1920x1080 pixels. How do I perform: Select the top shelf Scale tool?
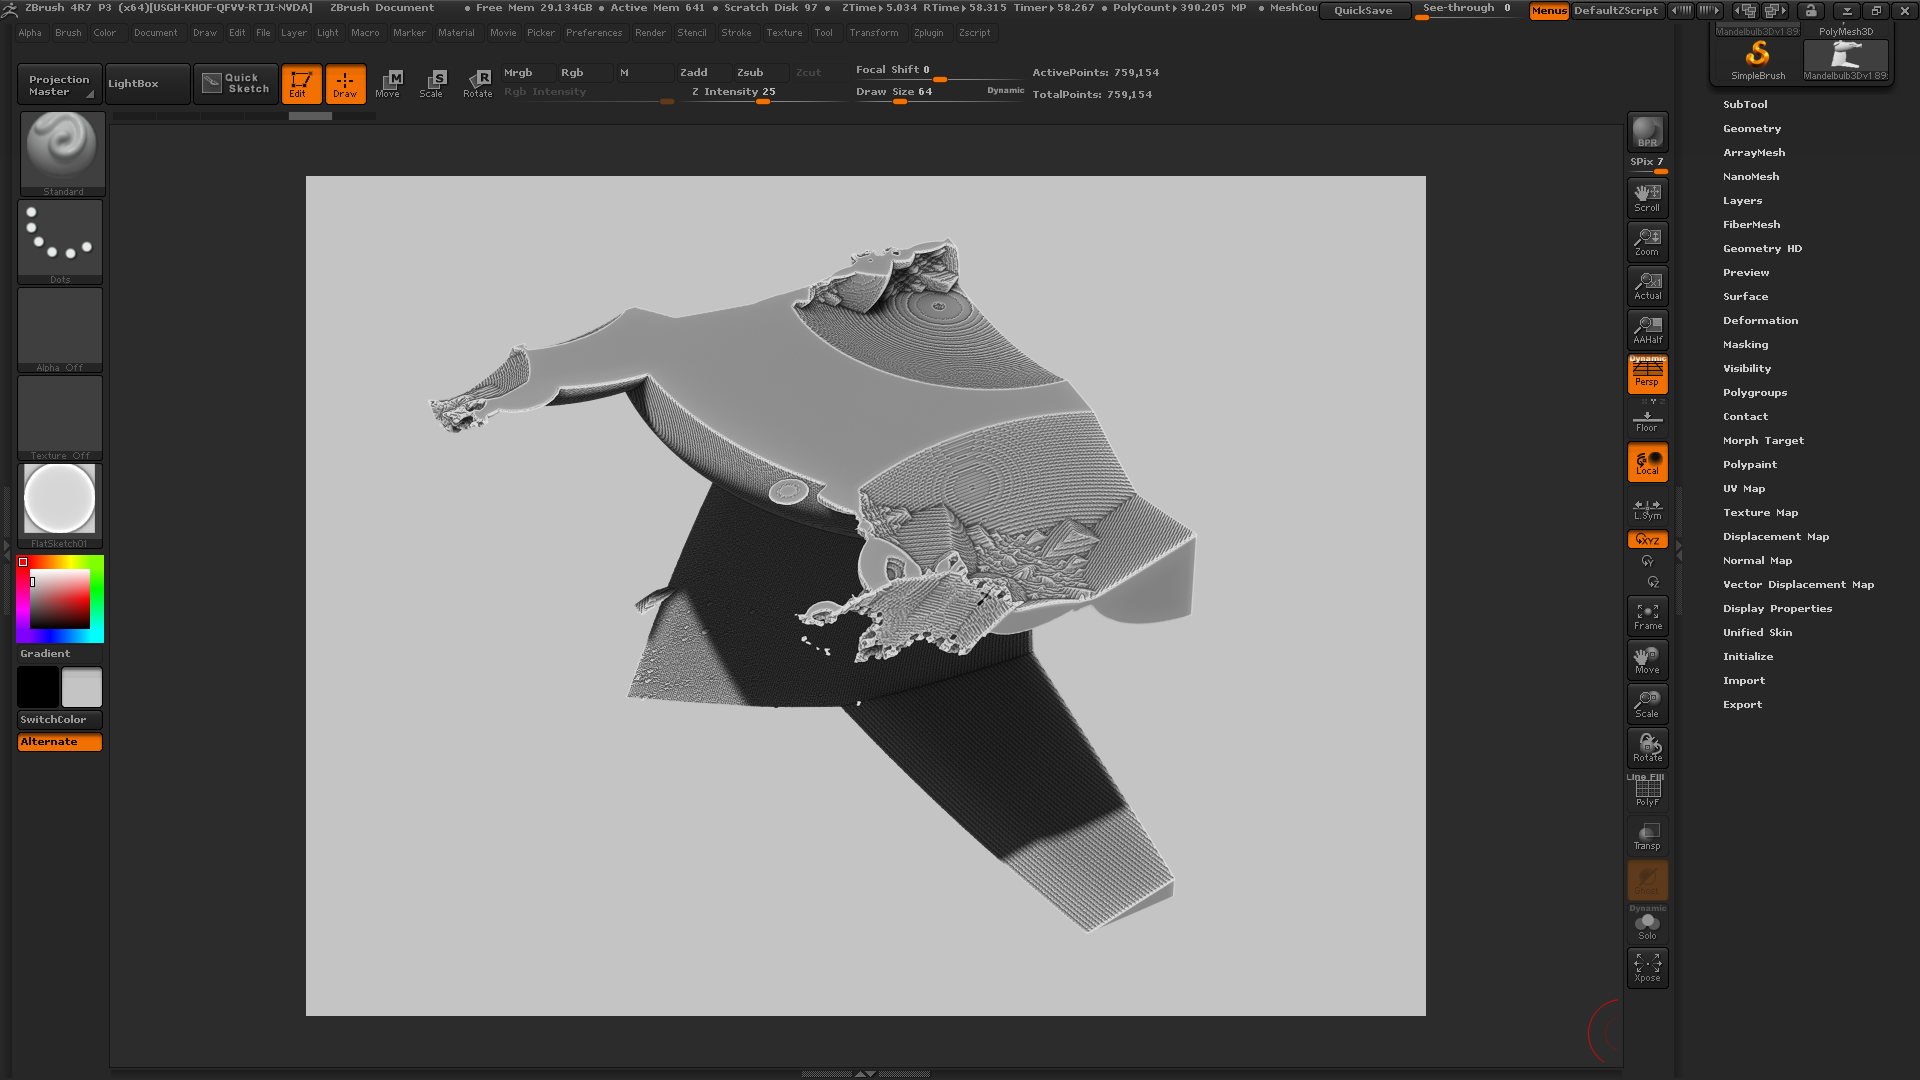click(x=433, y=84)
